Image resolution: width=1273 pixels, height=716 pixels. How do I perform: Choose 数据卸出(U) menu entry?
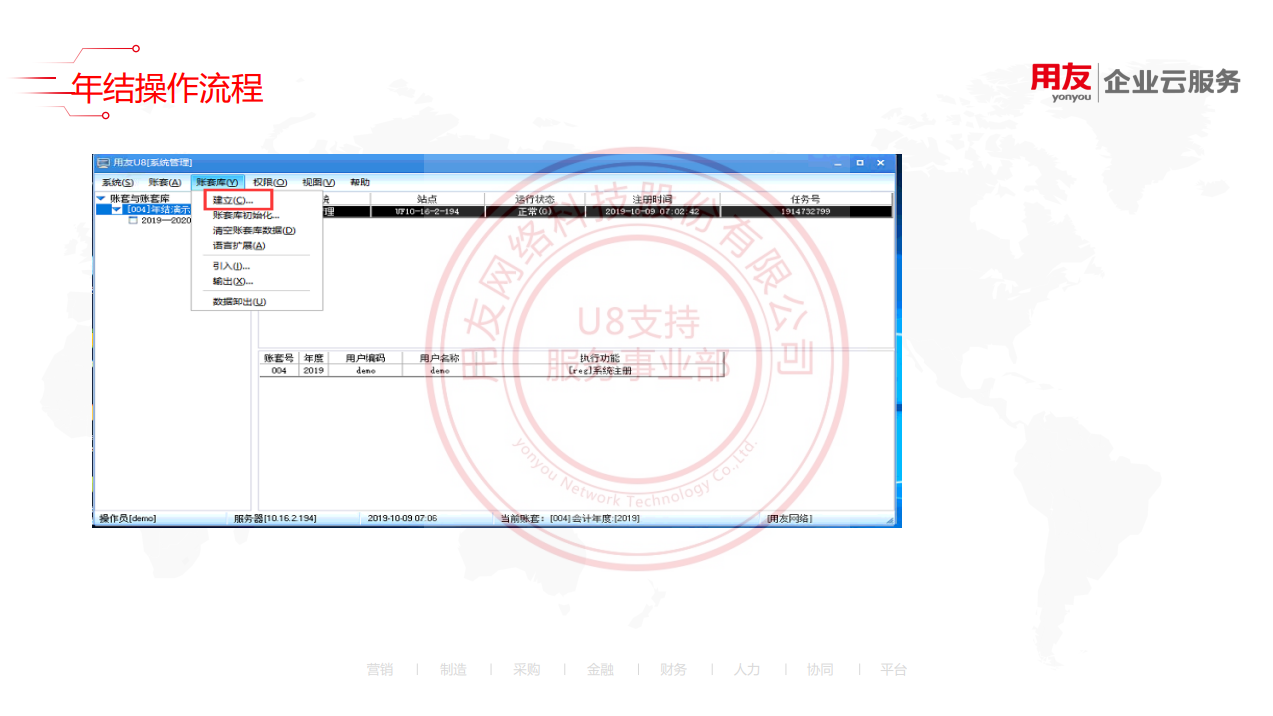(240, 301)
